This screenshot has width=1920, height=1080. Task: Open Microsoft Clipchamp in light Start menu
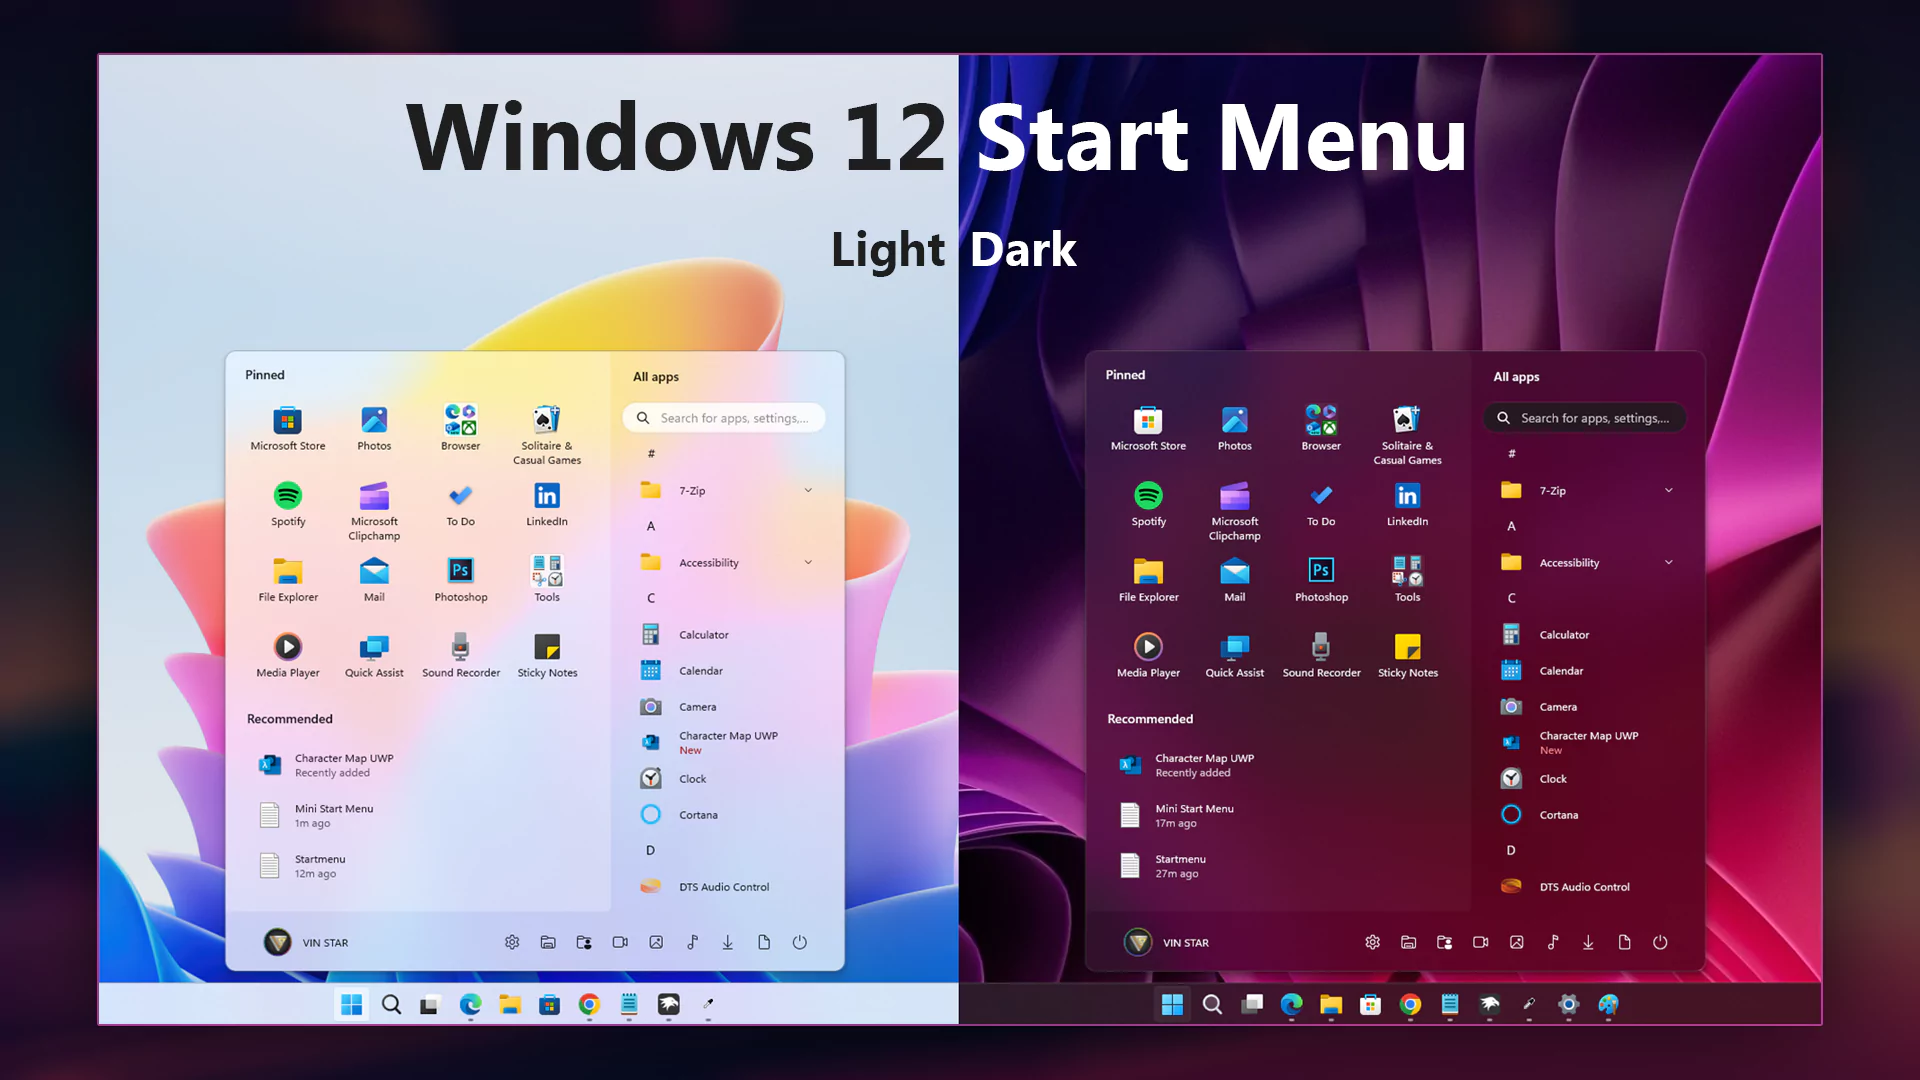point(374,512)
